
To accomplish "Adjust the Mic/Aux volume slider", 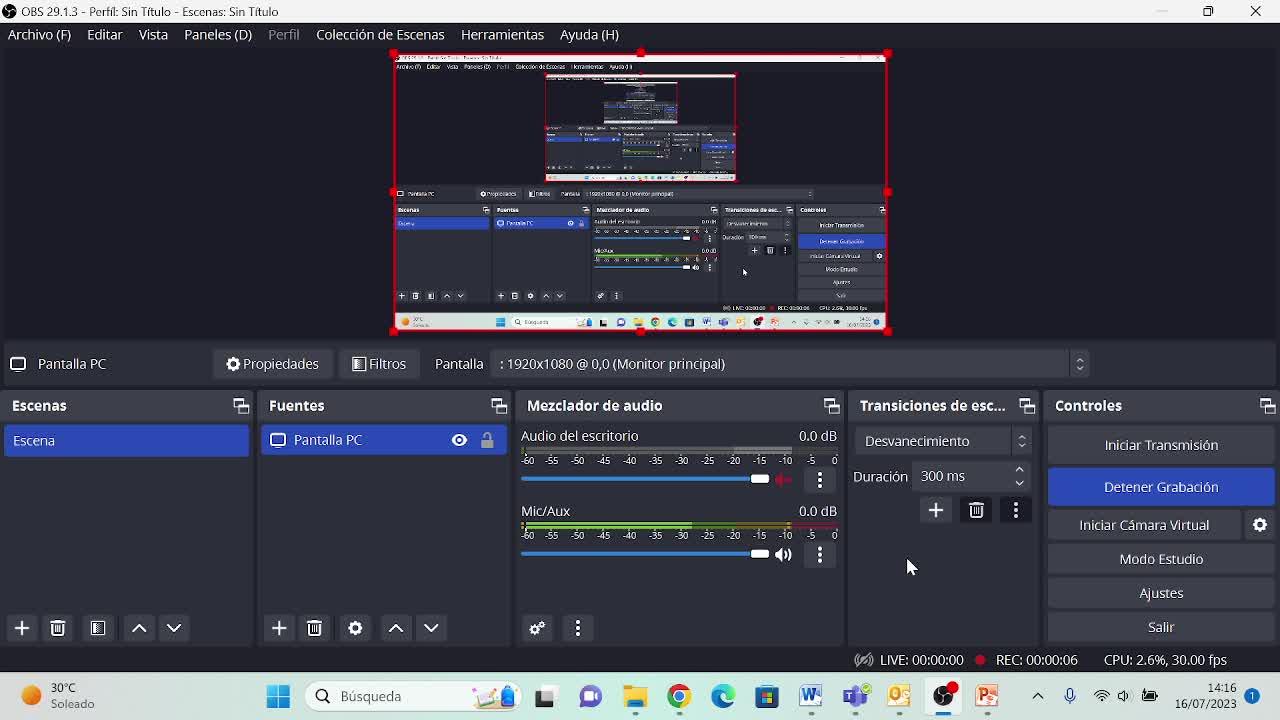I will (x=645, y=554).
